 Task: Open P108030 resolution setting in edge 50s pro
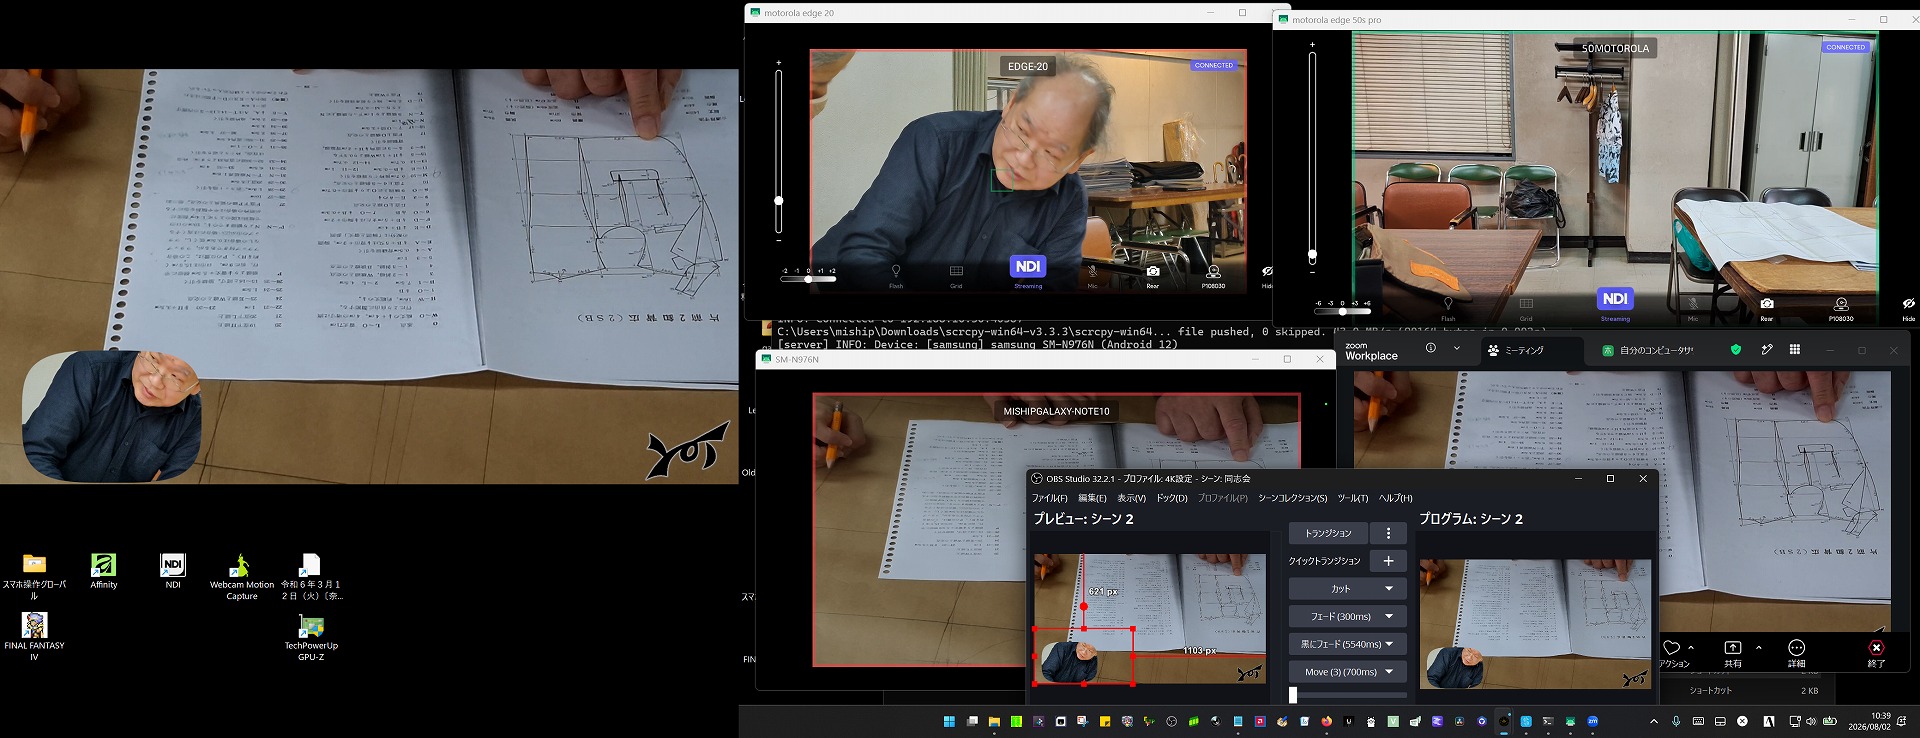click(1841, 307)
